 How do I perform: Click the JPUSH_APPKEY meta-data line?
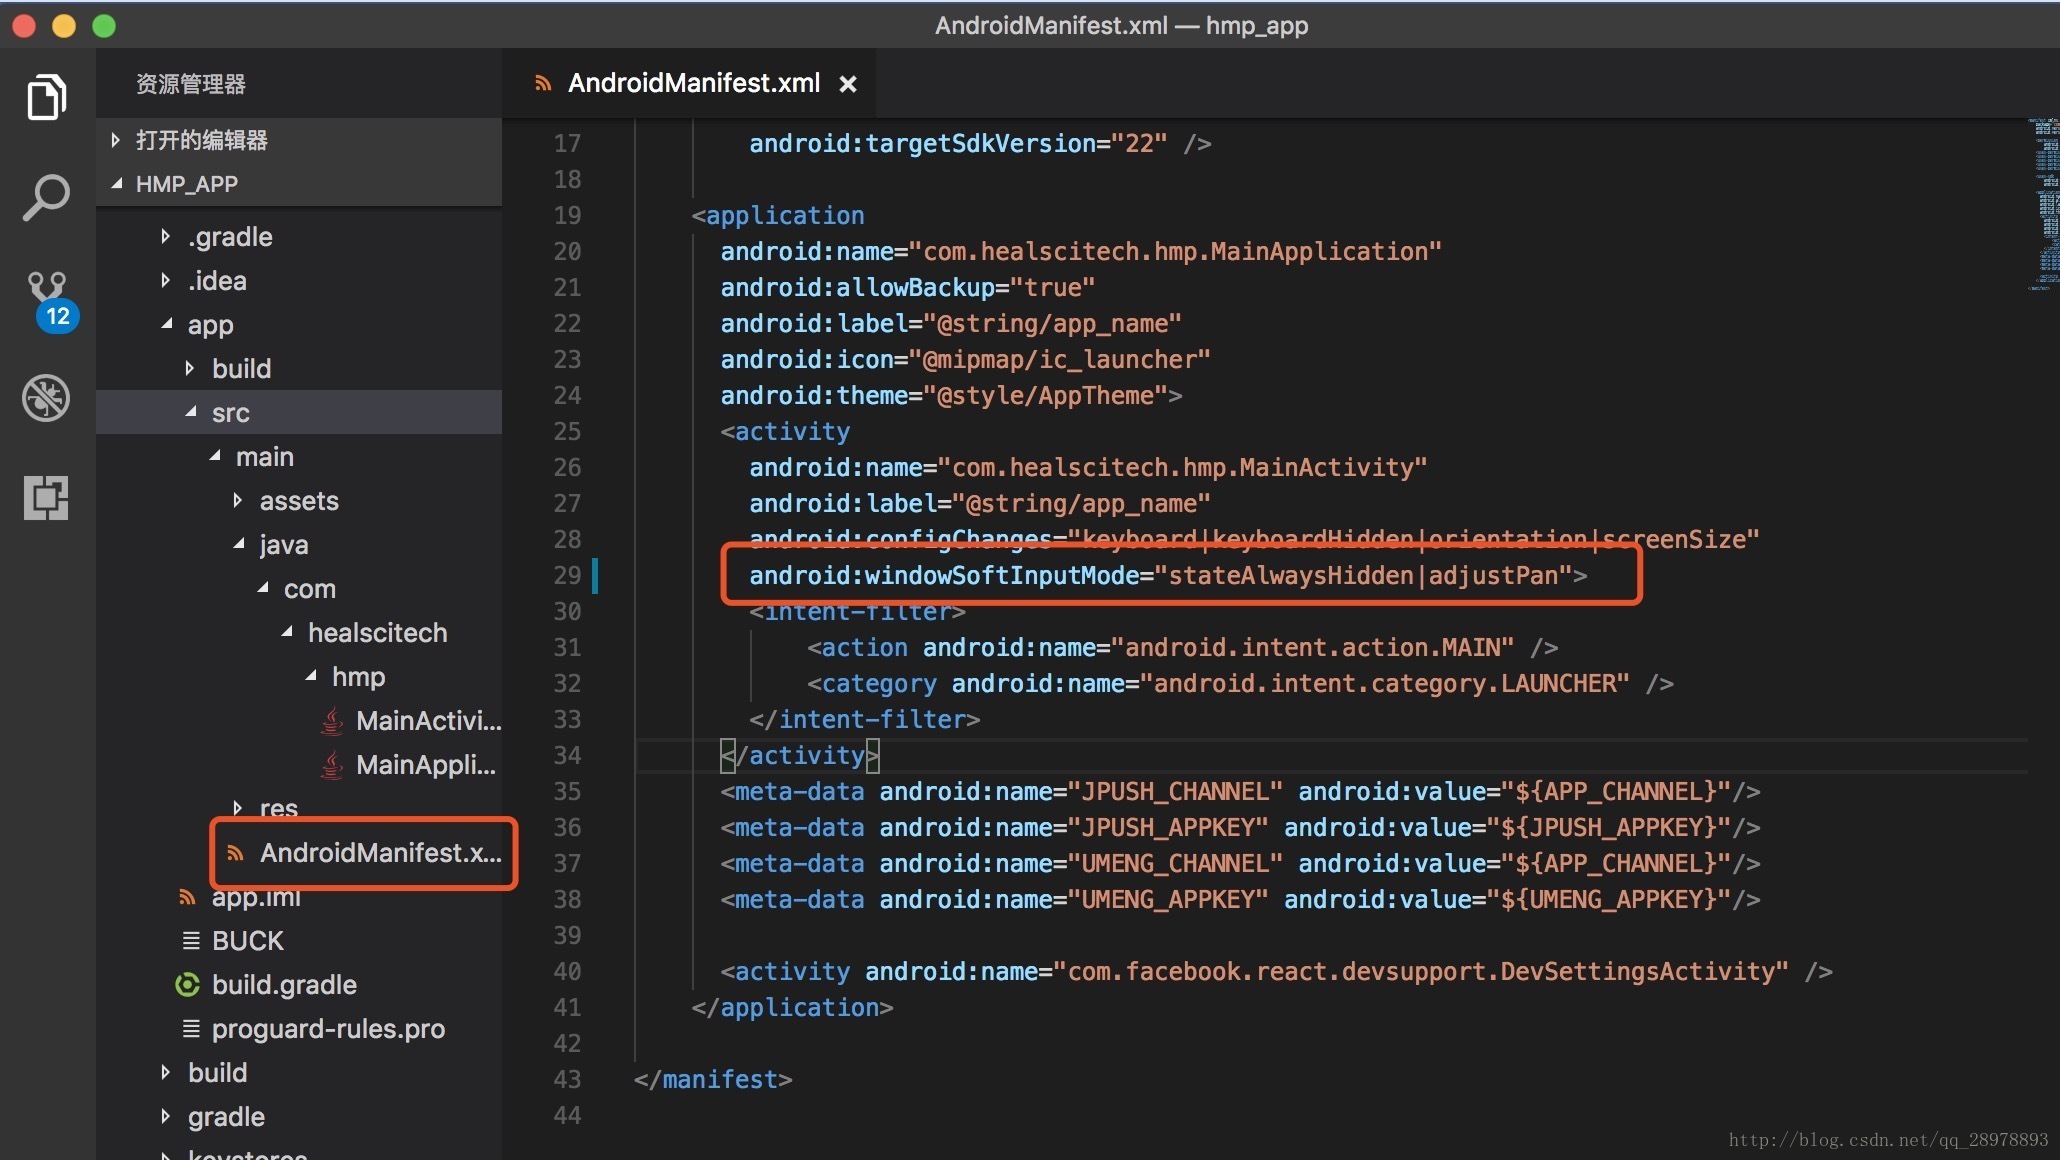click(x=1240, y=828)
